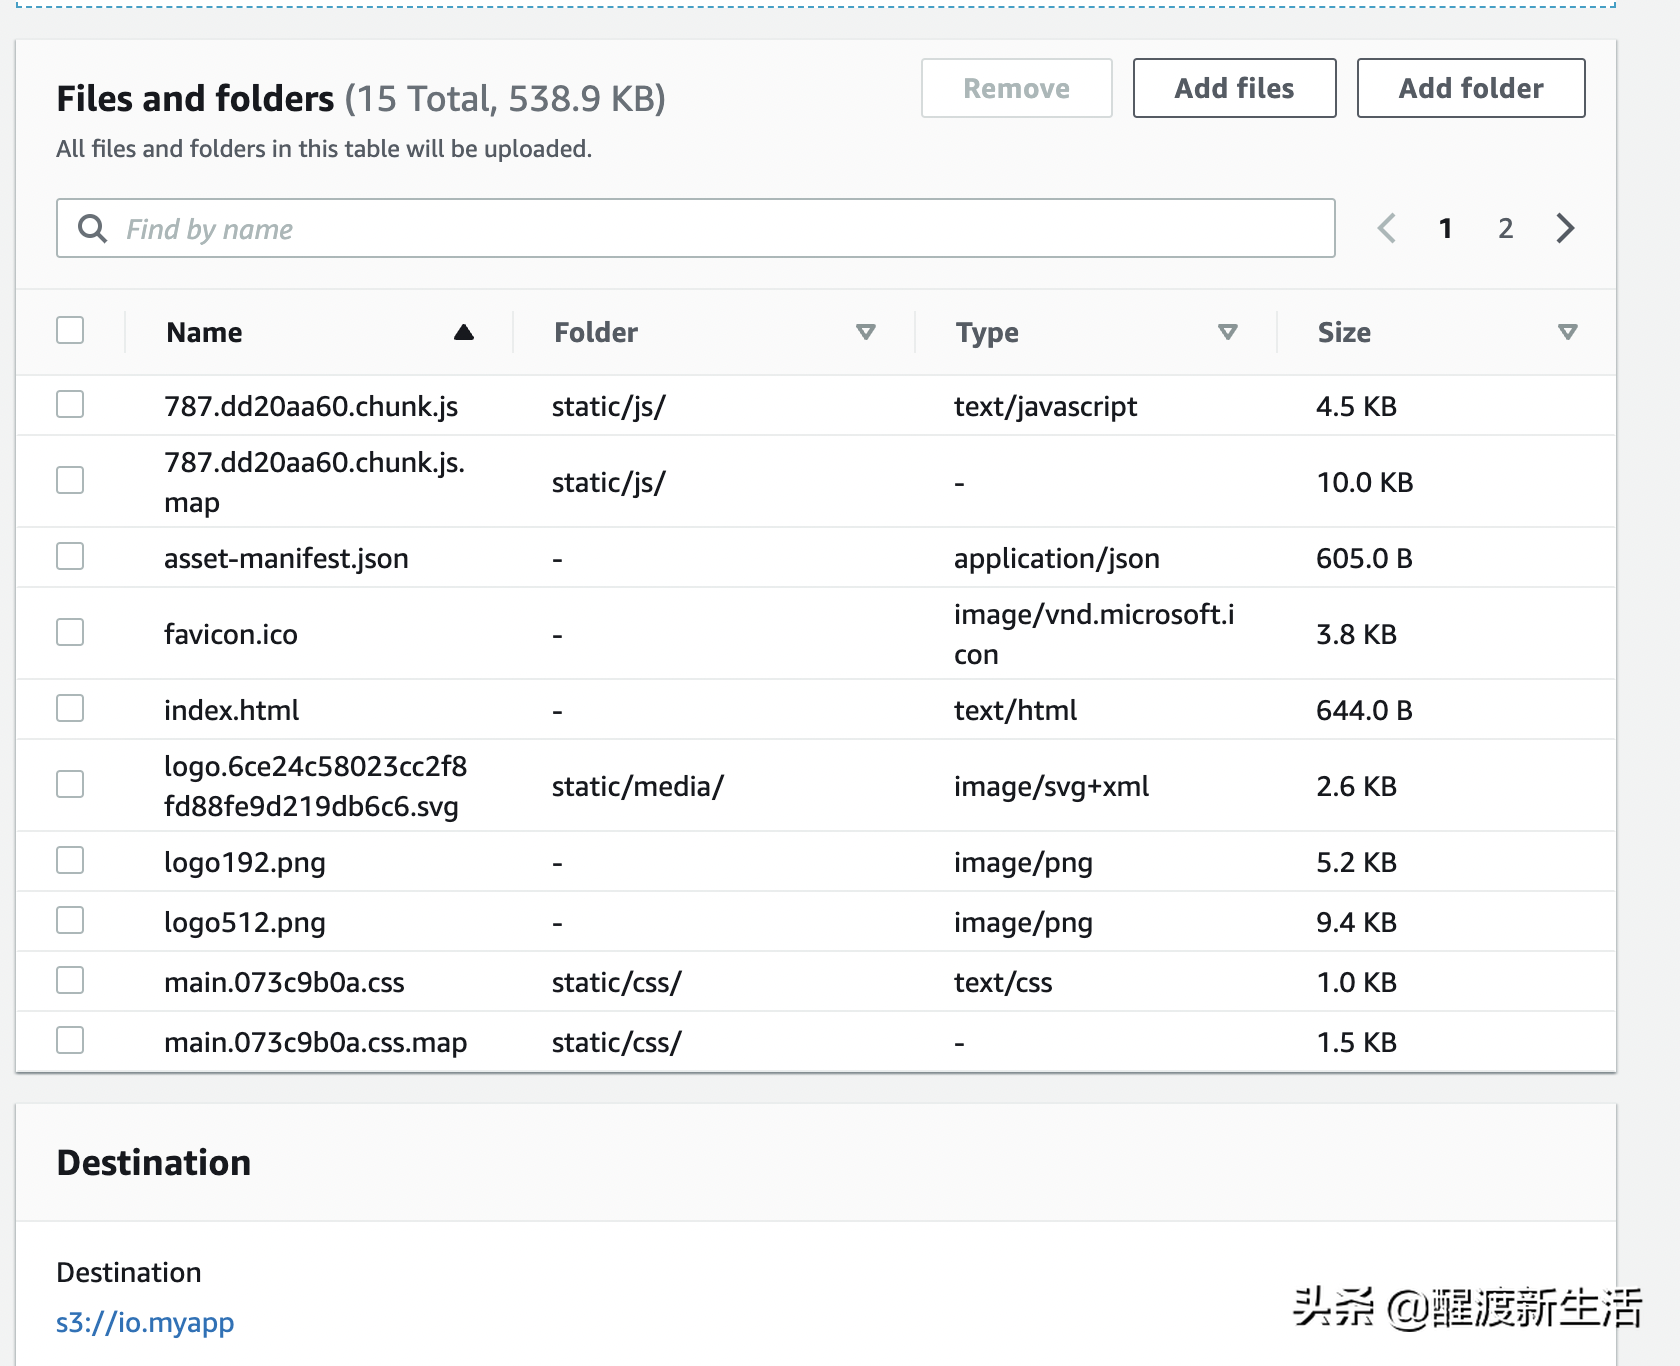Click the Remove button
Screen dimensions: 1680x1366
pyautogui.click(x=1015, y=88)
